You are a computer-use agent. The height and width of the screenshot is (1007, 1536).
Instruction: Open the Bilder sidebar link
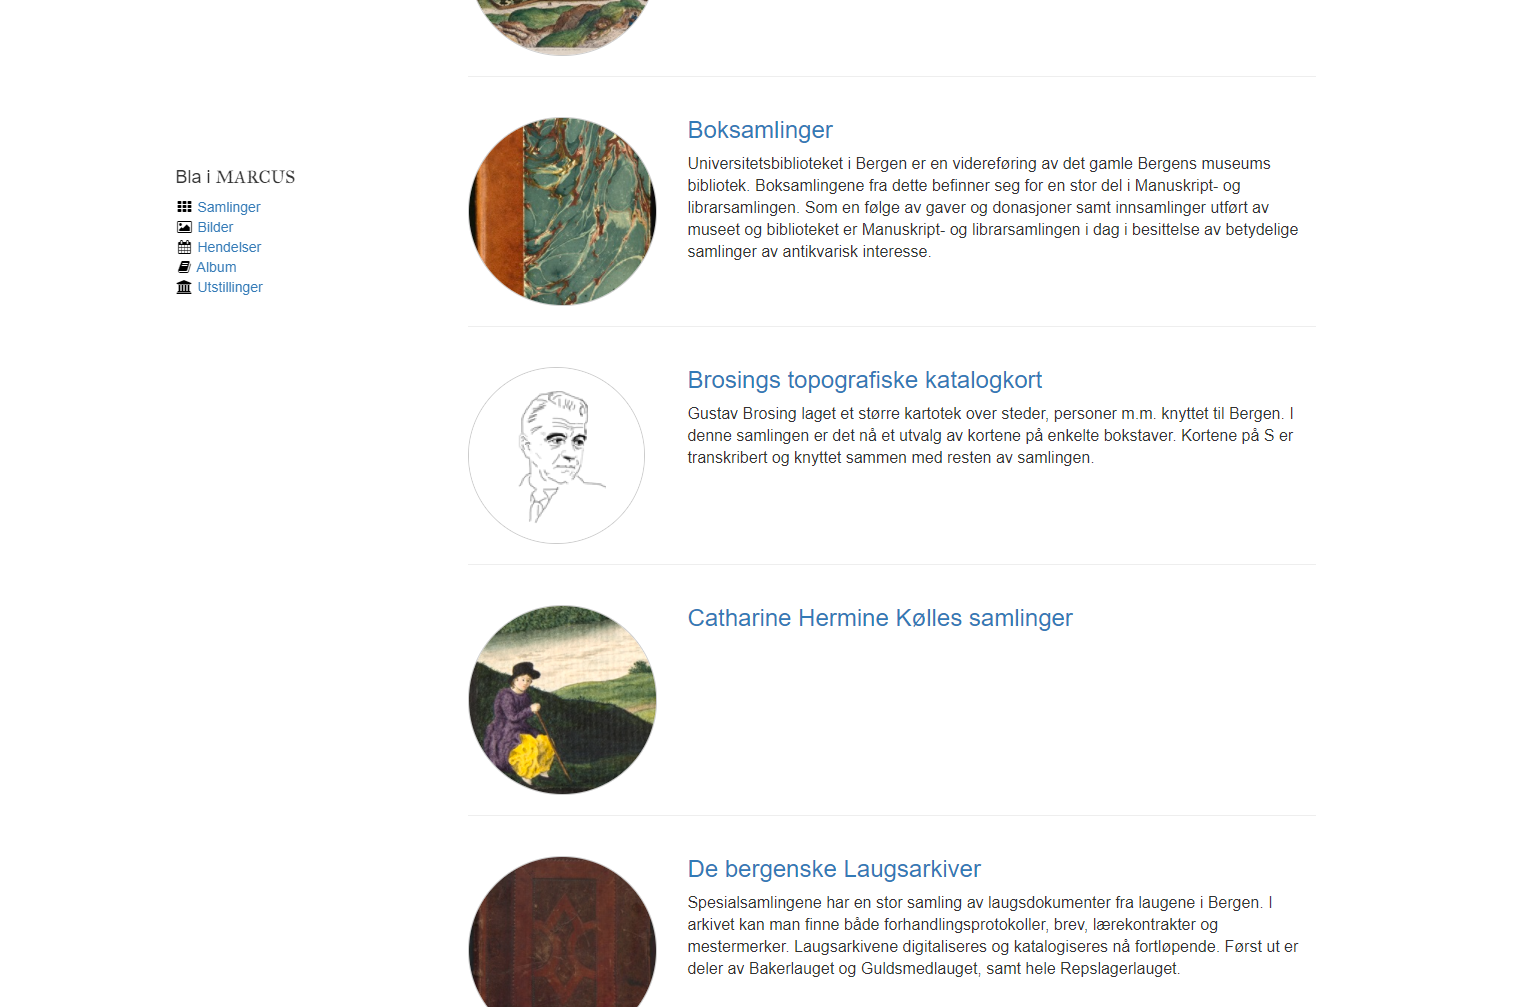tap(215, 227)
